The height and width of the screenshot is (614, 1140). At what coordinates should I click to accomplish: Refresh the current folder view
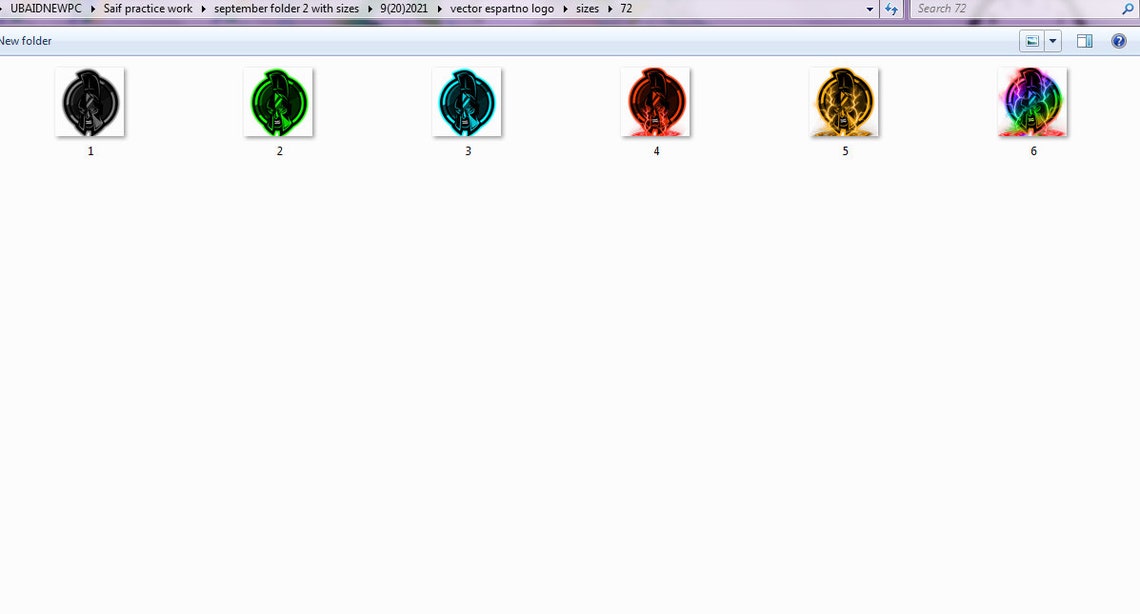pyautogui.click(x=891, y=8)
